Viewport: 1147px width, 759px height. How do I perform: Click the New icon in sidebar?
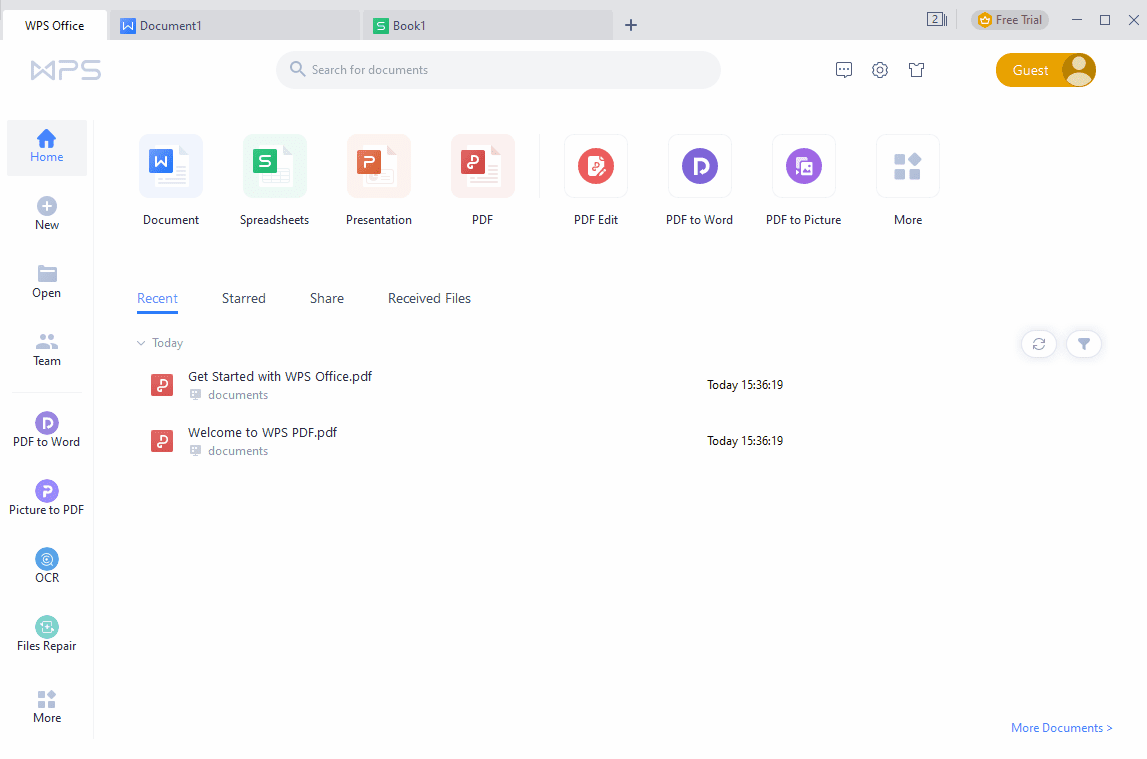pos(47,214)
